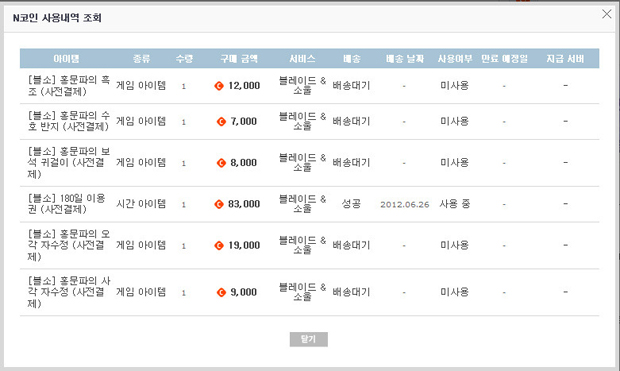Close the N코인 사용내역 조회 dialog
The image size is (620, 371).
(607, 14)
